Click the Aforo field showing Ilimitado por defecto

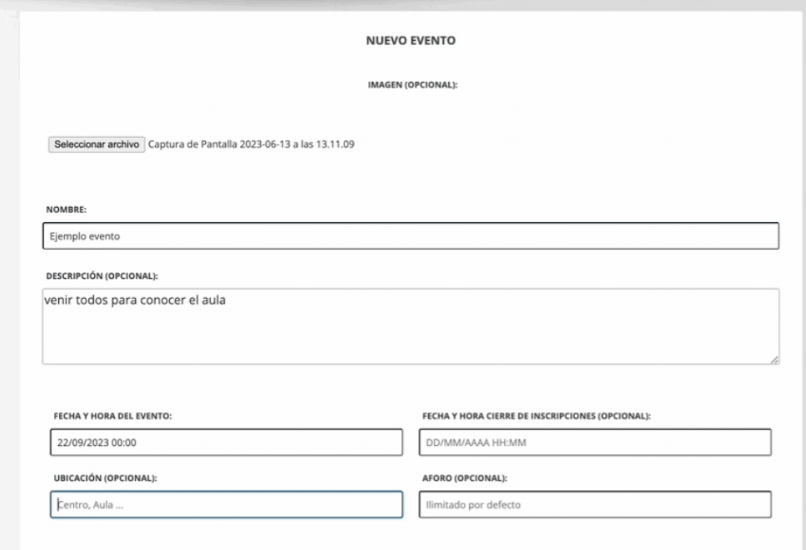[594, 504]
